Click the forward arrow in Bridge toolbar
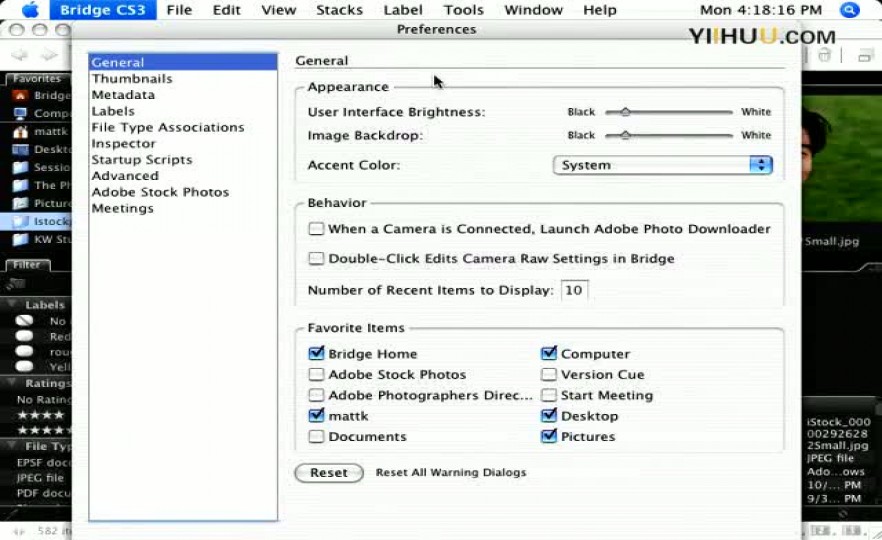This screenshot has width=882, height=540. tap(50, 54)
